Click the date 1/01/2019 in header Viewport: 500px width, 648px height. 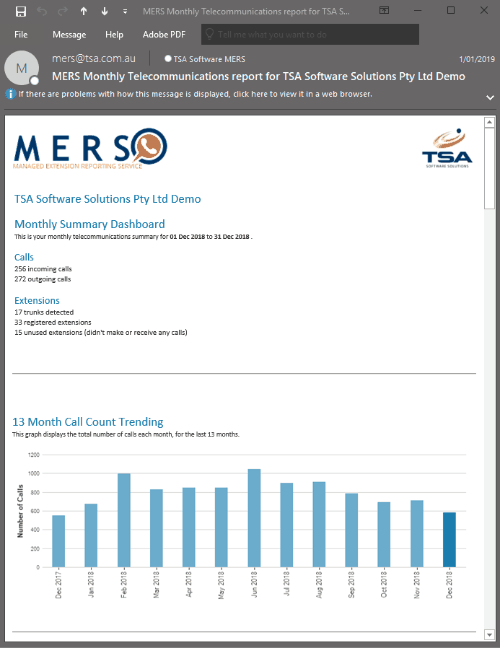pyautogui.click(x=477, y=59)
